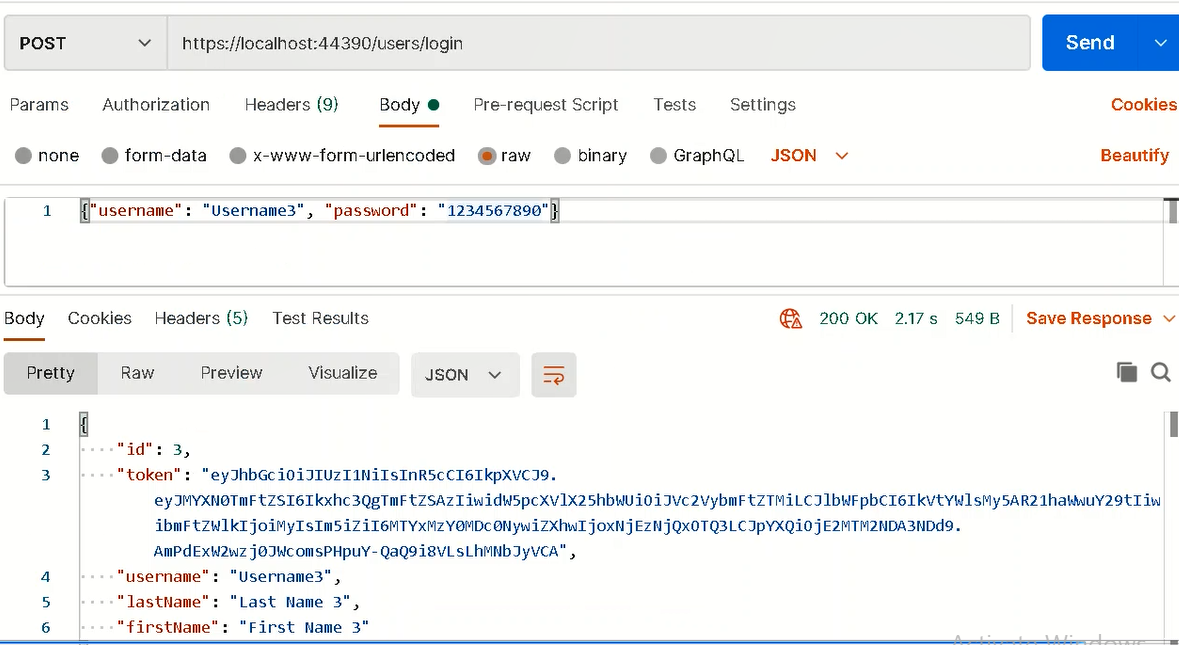Open the Send options dropdown arrow
Screen dimensions: 1179x645
[1160, 43]
